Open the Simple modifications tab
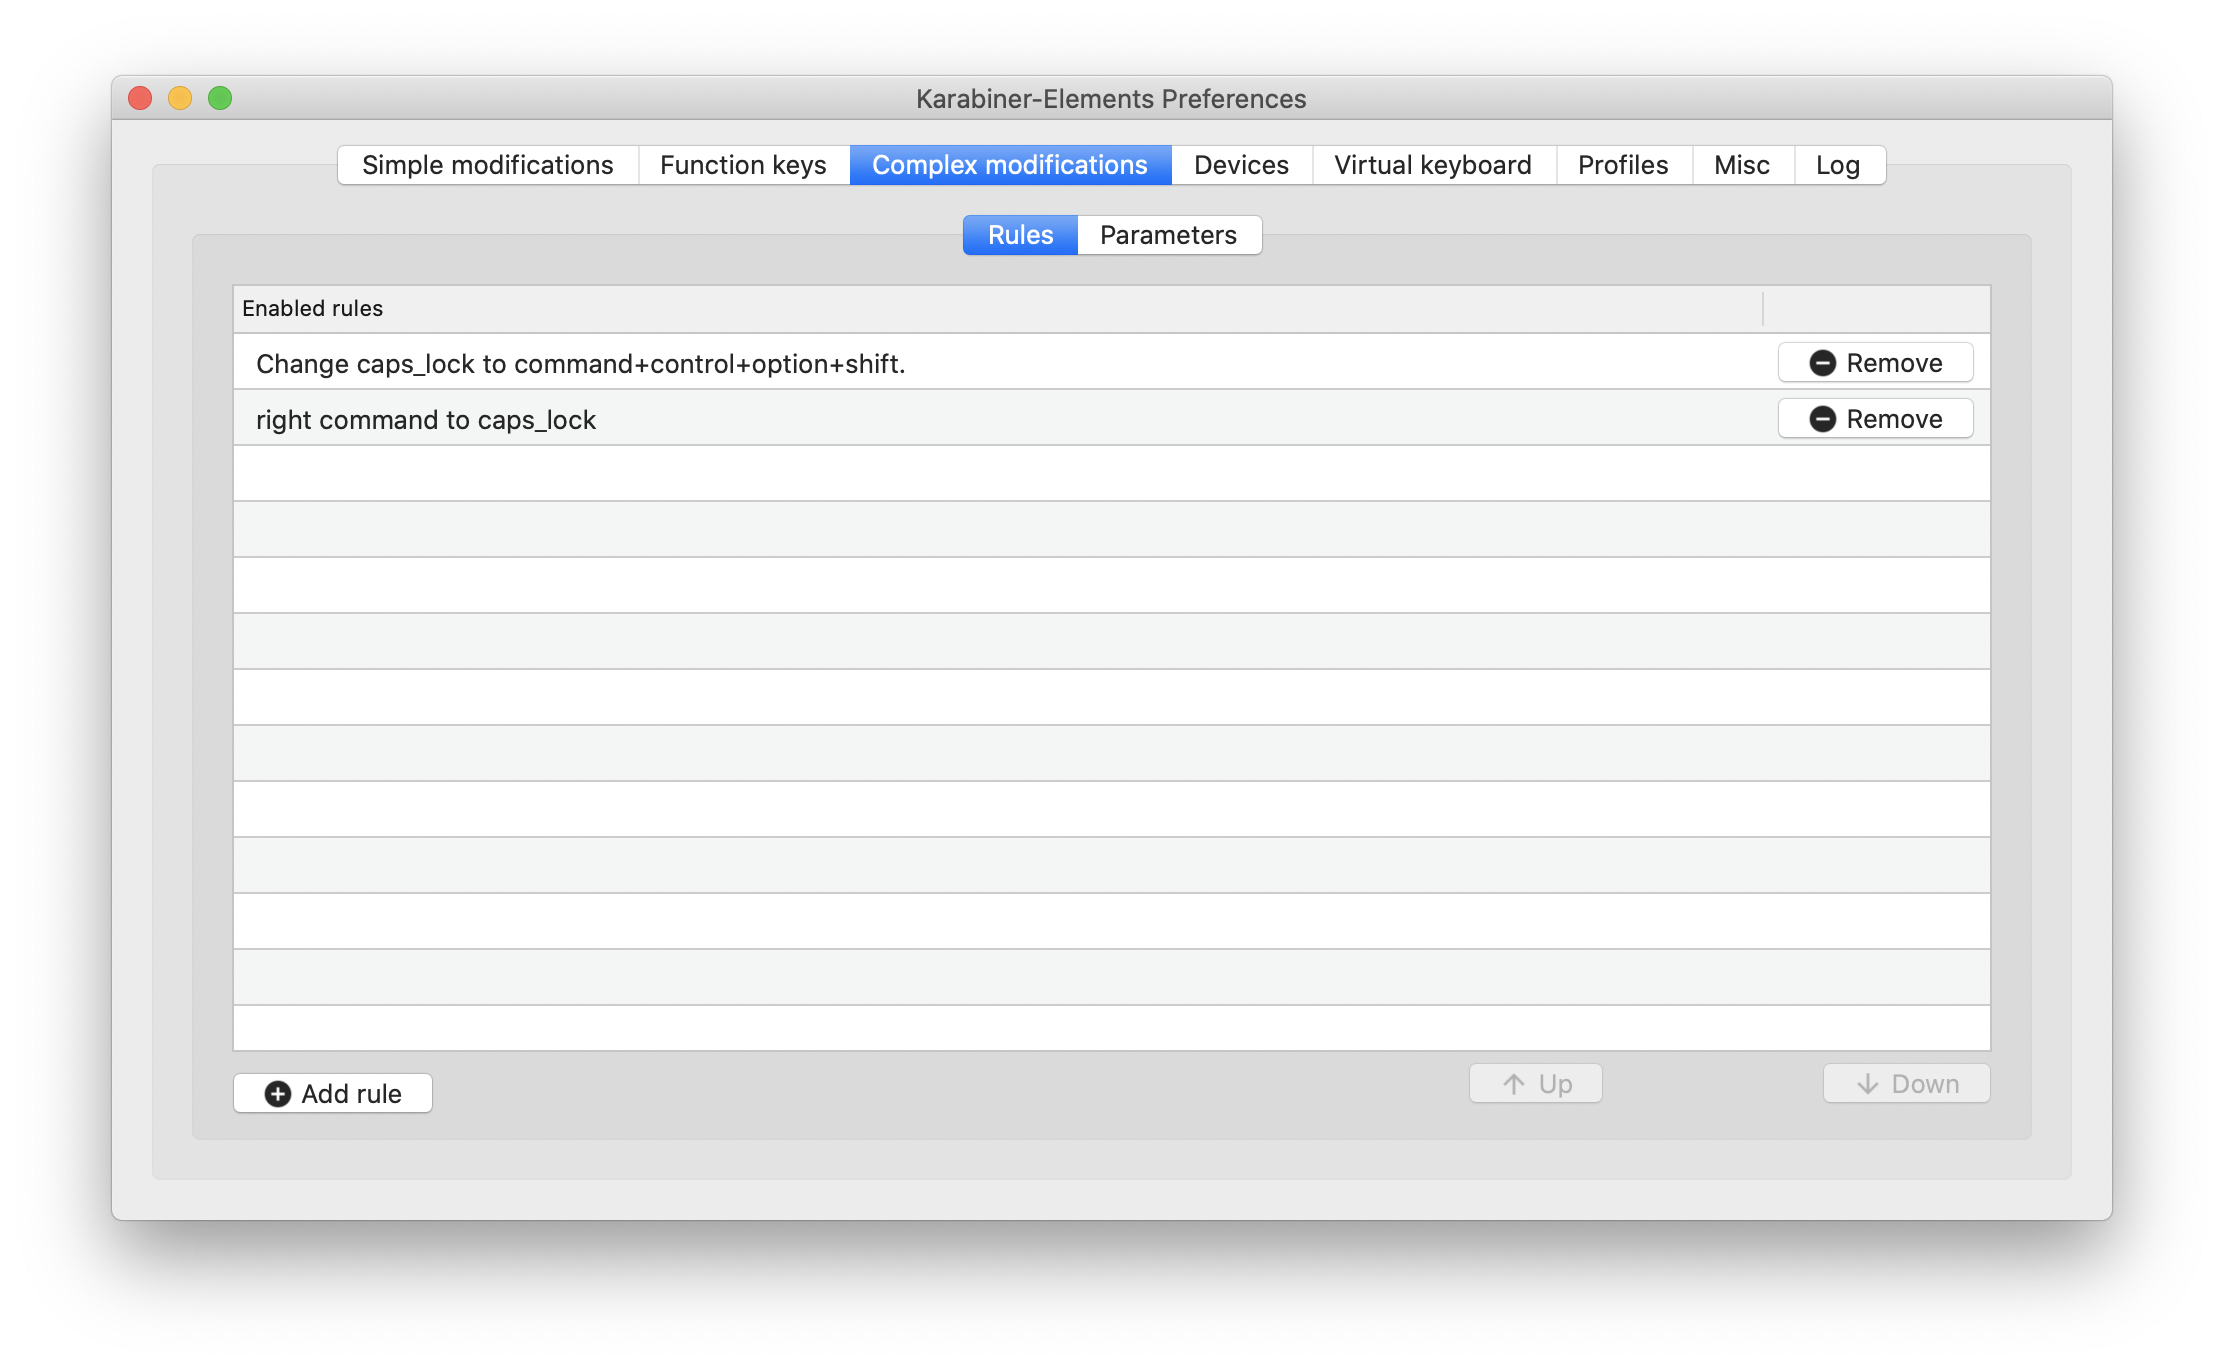 coord(487,165)
